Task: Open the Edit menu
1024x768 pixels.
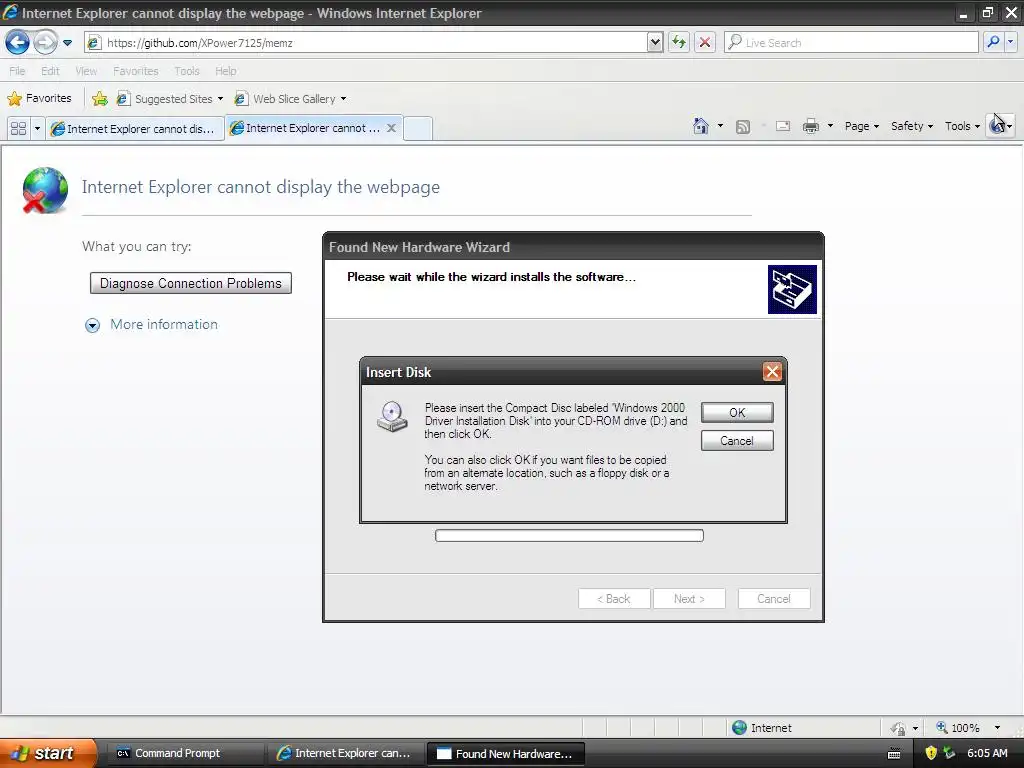Action: (x=50, y=71)
